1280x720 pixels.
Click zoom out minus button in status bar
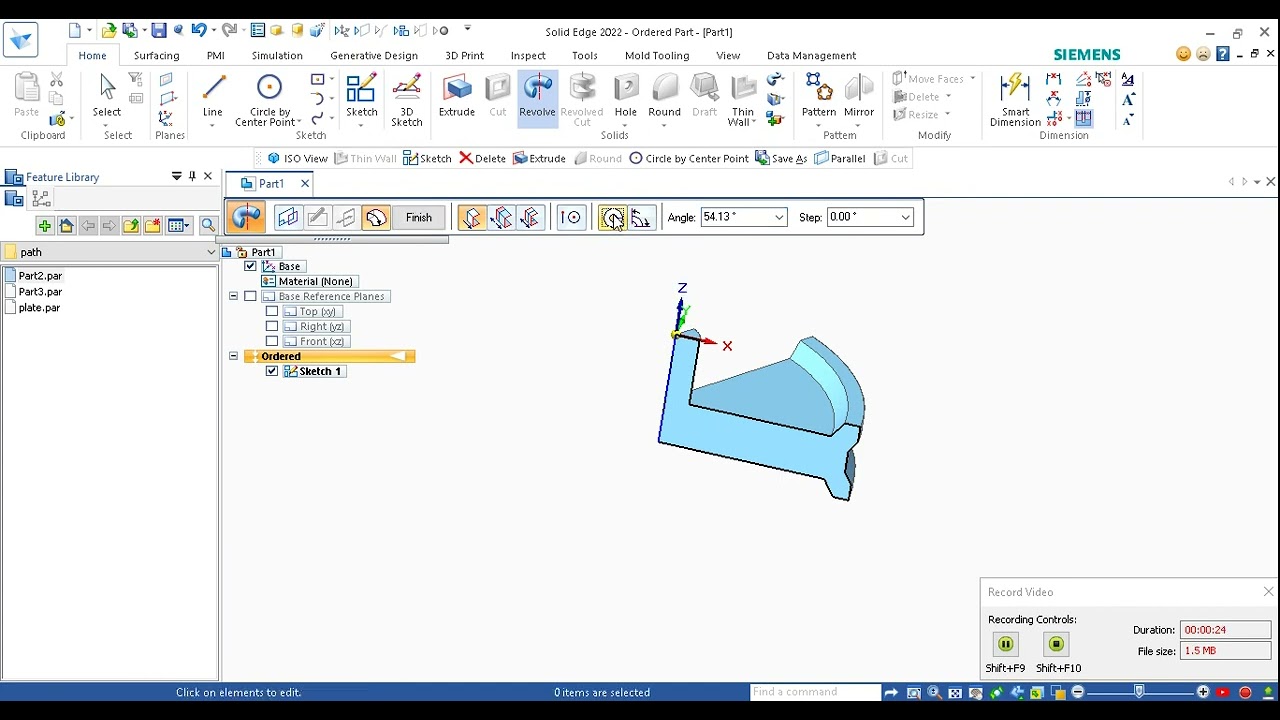coord(1077,692)
